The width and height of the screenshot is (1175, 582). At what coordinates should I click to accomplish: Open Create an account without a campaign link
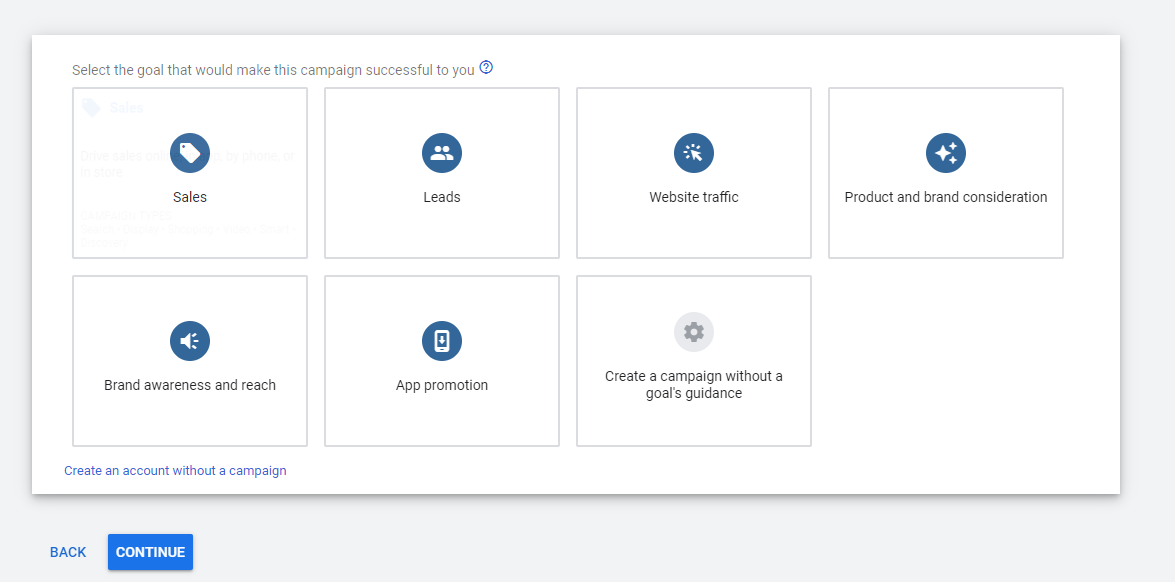[x=175, y=470]
